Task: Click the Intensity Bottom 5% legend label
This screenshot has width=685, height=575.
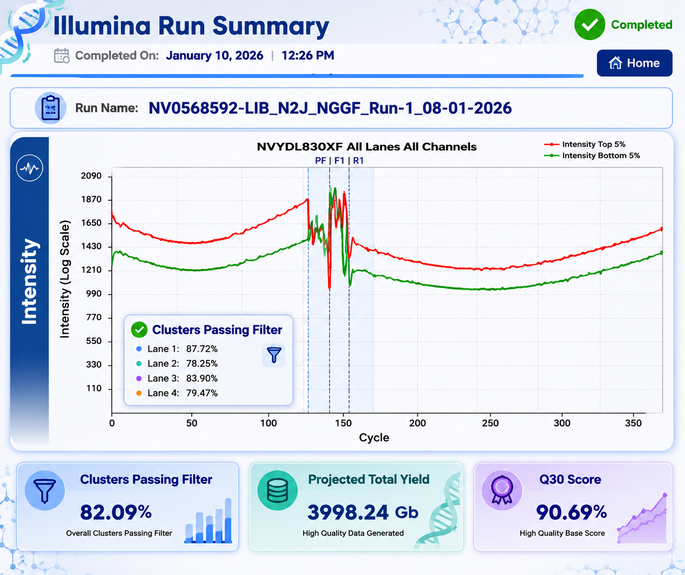Action: [x=601, y=156]
